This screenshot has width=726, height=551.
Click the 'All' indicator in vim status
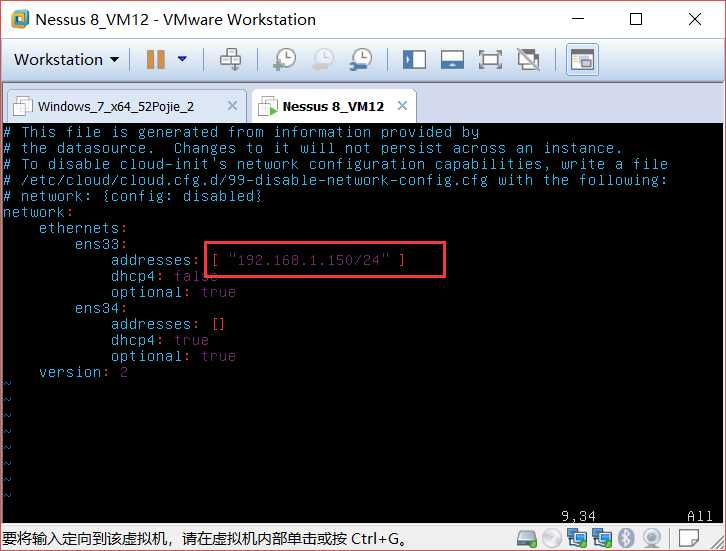(x=700, y=516)
